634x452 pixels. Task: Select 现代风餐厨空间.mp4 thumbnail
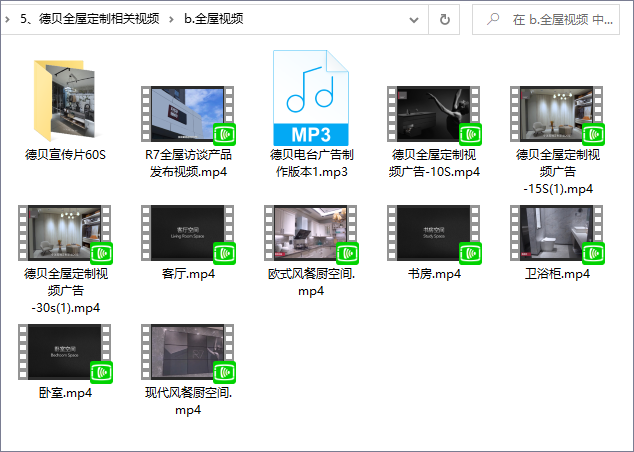(188, 352)
